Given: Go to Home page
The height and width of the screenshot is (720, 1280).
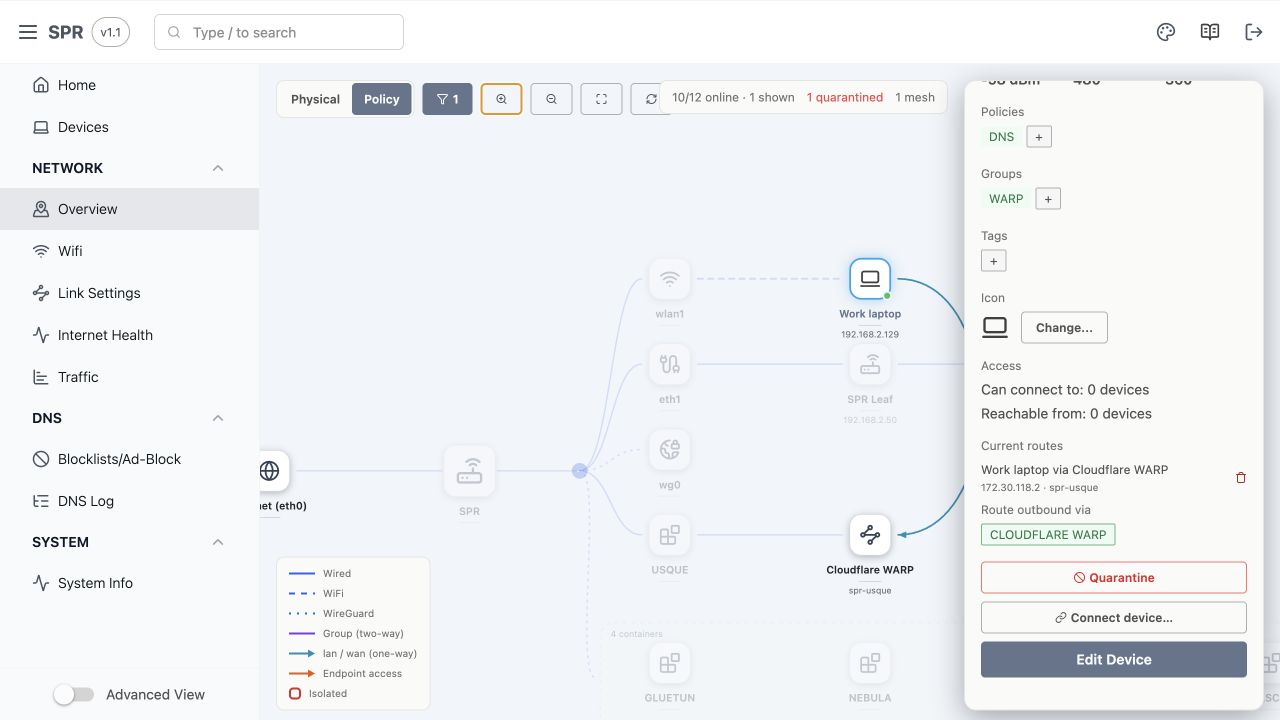Looking at the screenshot, I should point(129,85).
